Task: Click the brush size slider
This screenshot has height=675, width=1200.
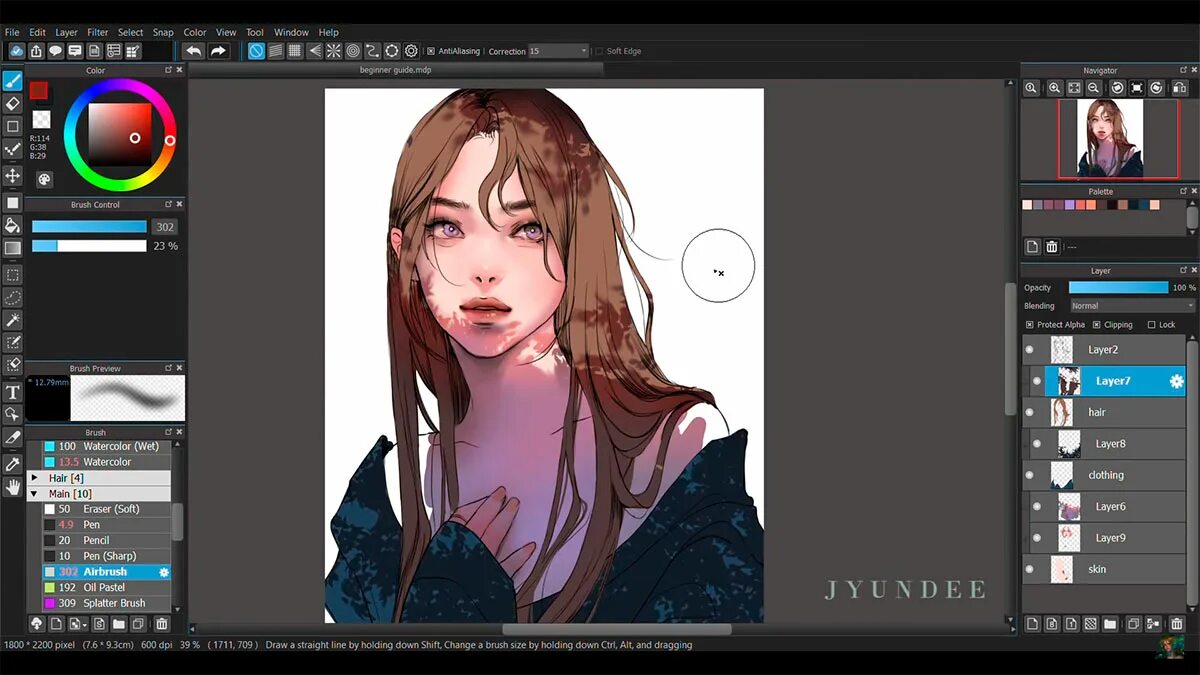Action: point(89,227)
